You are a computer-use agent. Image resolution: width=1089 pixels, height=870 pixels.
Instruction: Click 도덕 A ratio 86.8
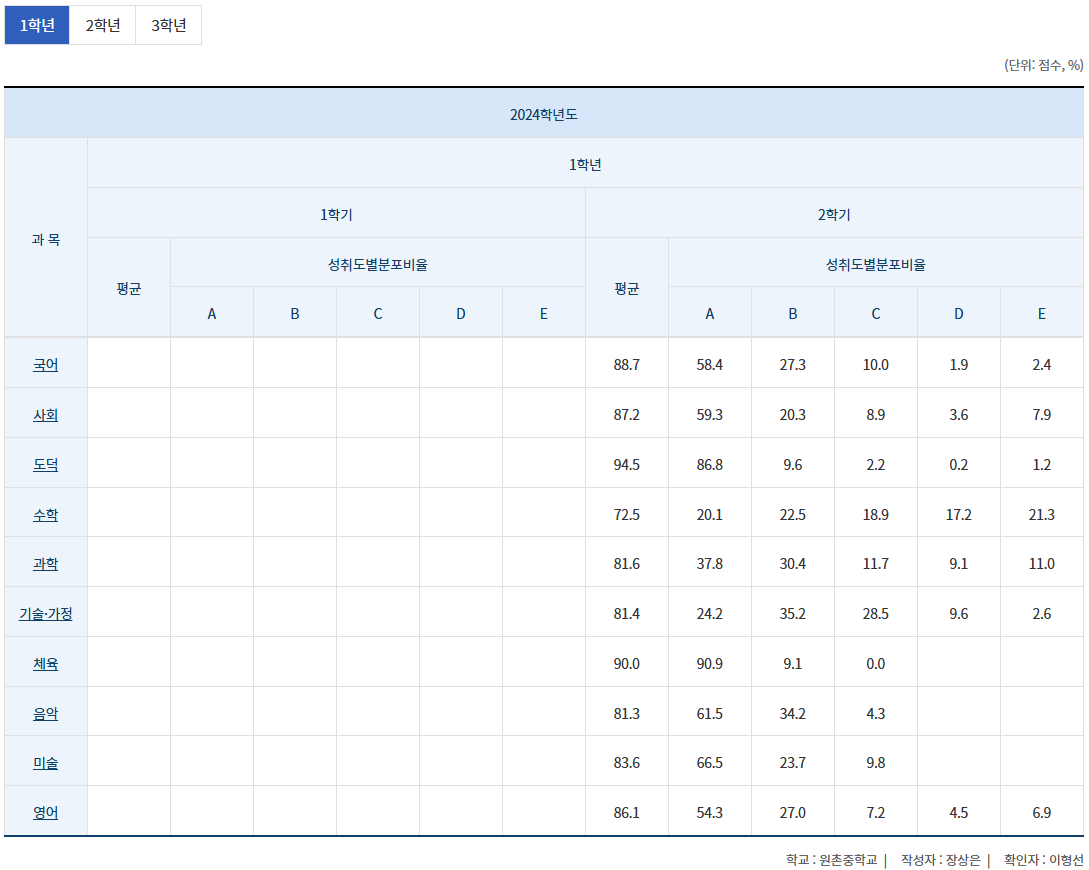click(x=710, y=465)
